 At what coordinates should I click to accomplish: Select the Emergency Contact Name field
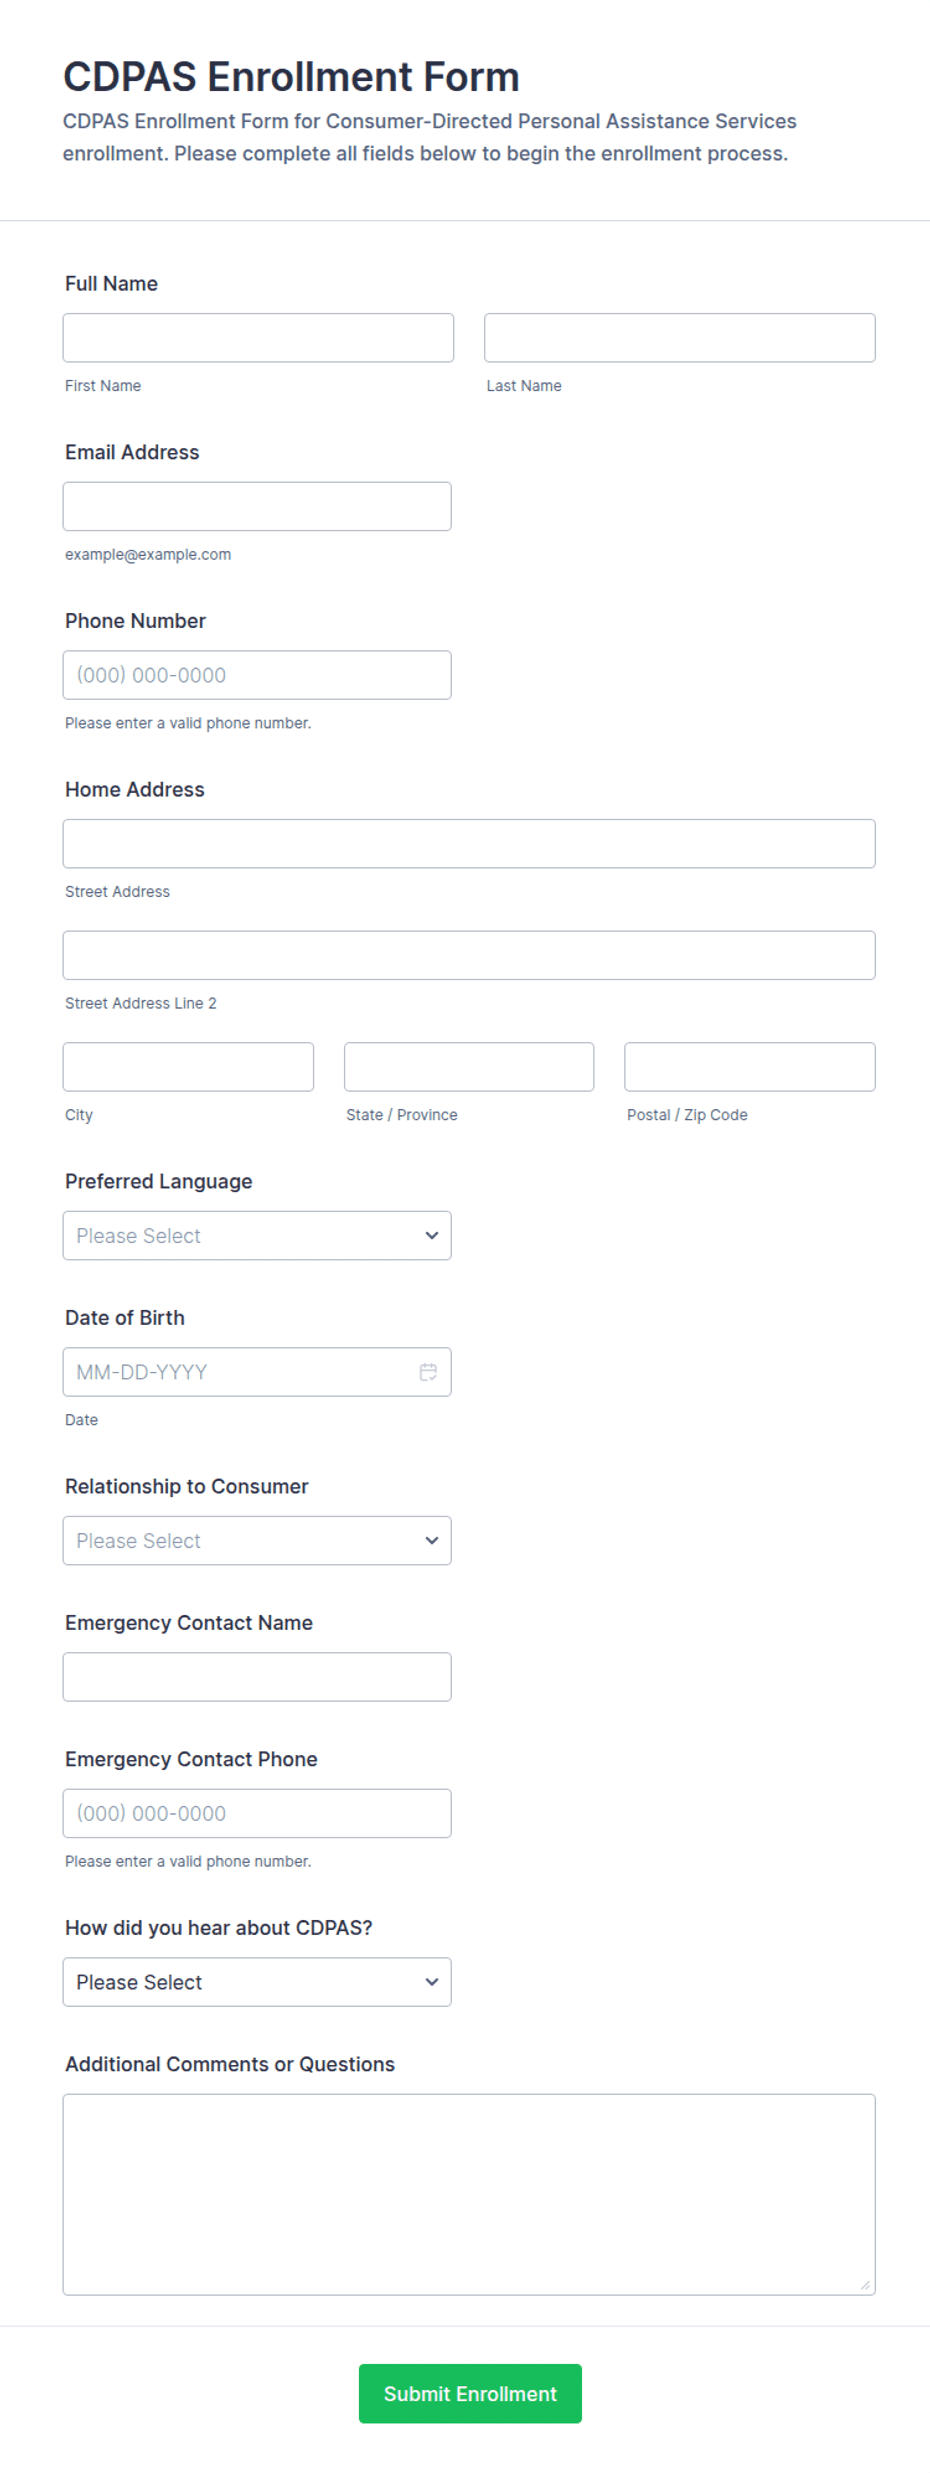(257, 1677)
